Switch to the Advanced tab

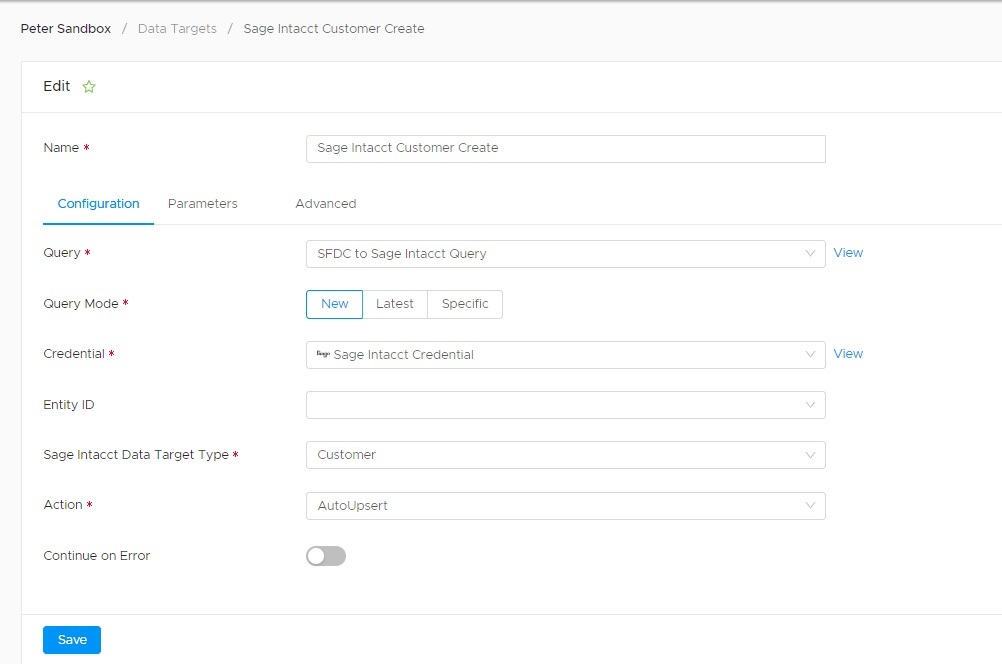pyautogui.click(x=326, y=204)
